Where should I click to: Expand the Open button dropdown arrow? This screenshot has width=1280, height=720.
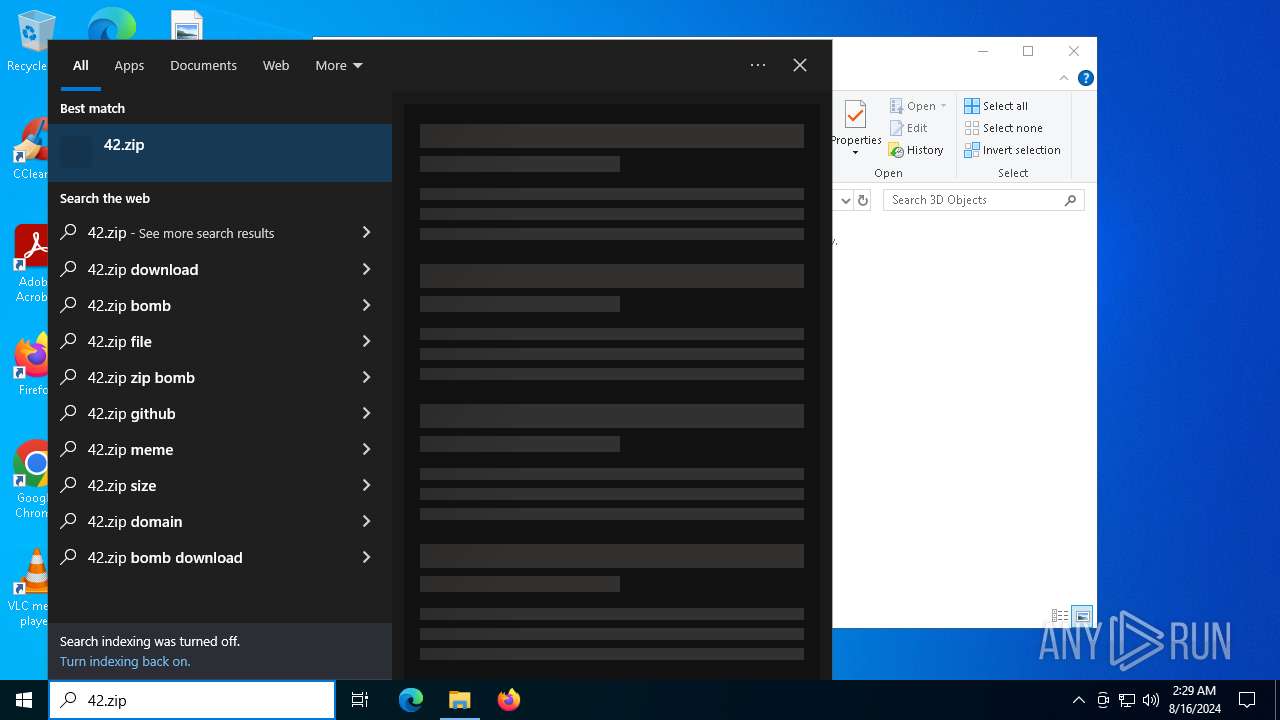943,106
